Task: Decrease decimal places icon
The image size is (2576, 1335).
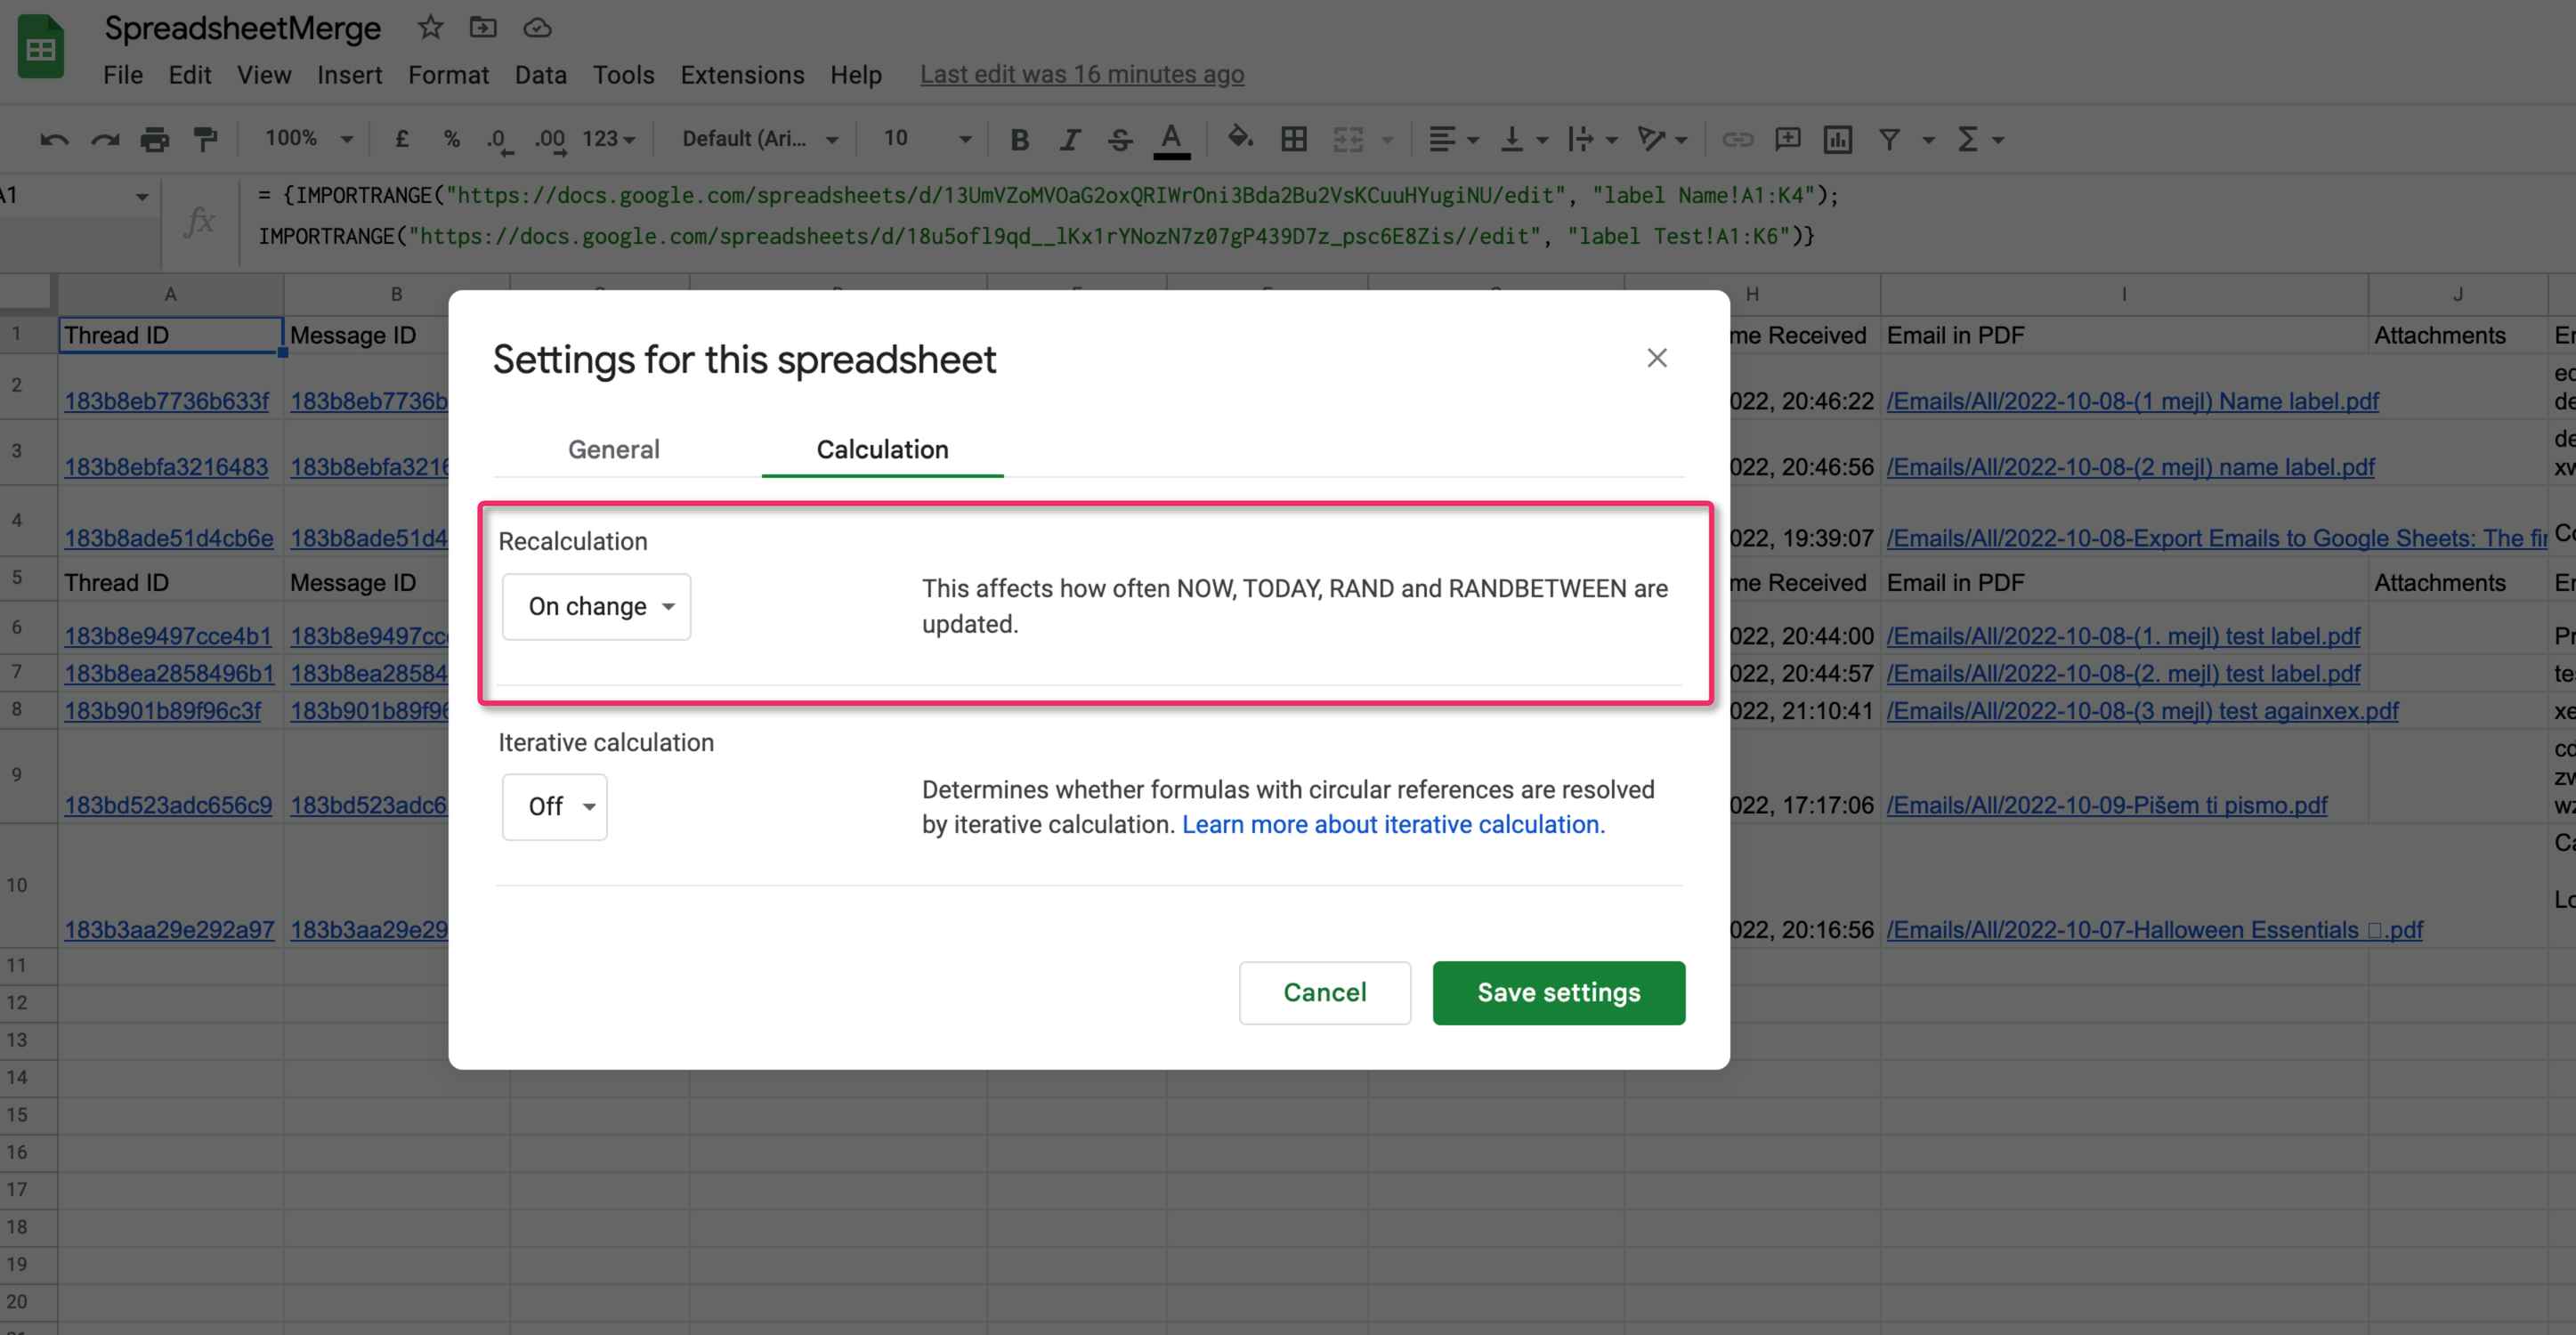Action: coord(500,140)
